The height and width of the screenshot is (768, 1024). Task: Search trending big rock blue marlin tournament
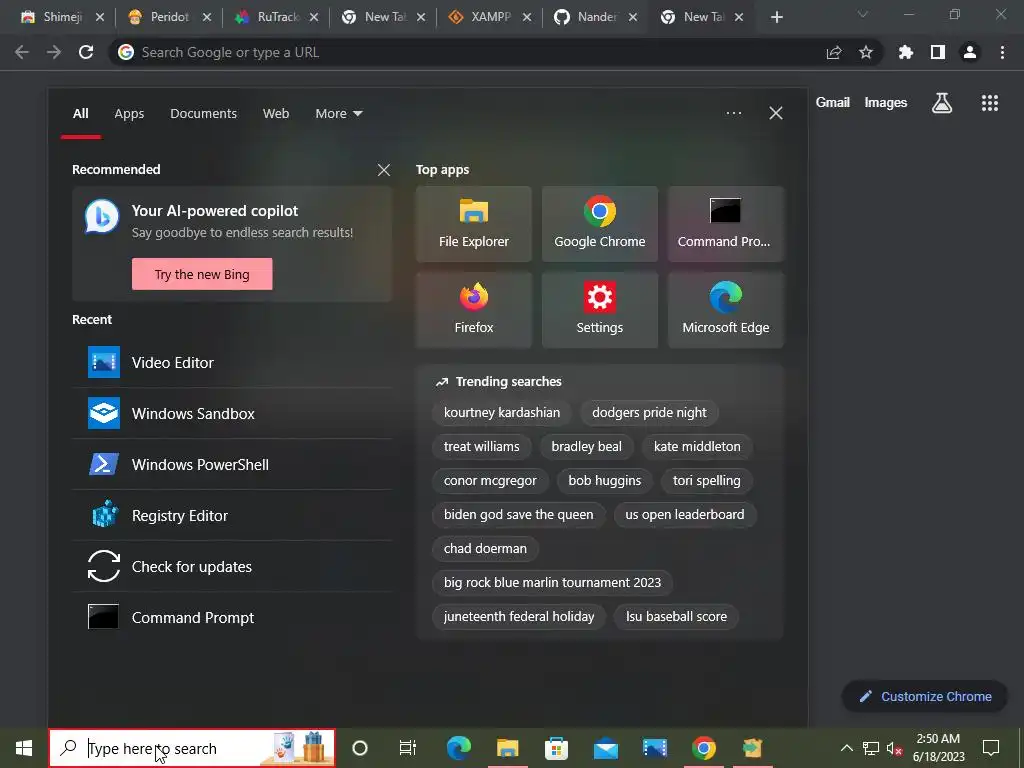(552, 583)
